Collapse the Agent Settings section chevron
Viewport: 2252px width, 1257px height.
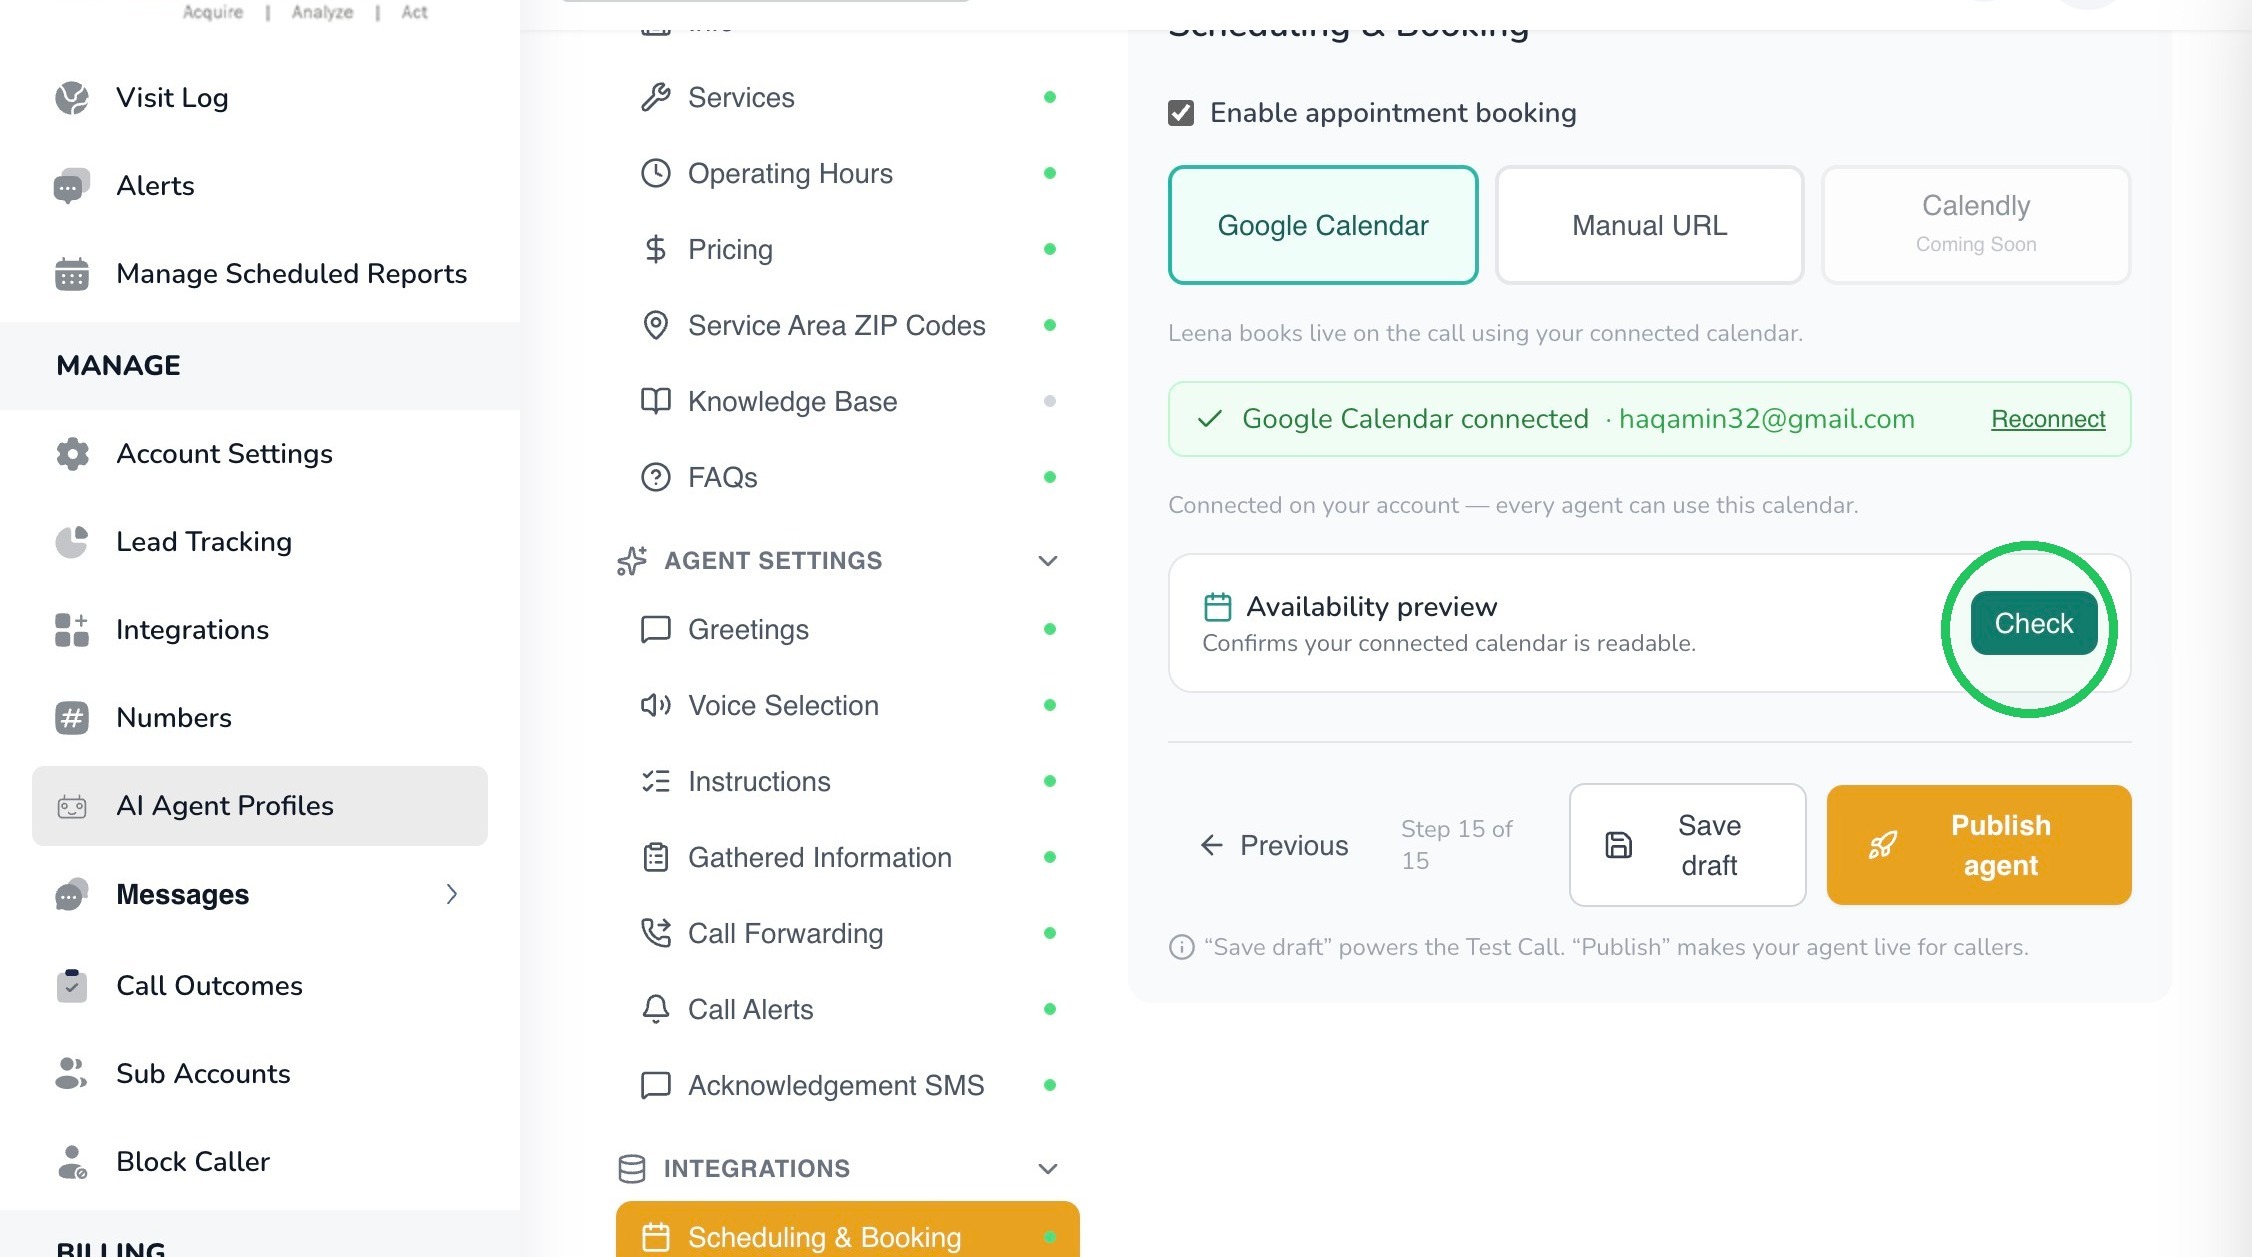1048,561
